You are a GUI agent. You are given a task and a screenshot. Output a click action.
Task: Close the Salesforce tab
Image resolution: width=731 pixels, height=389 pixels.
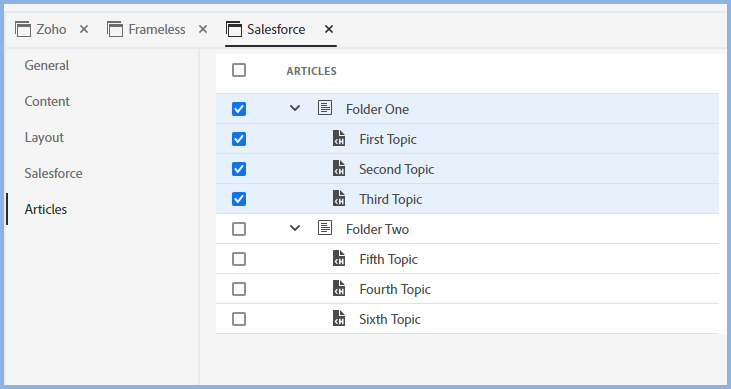coord(329,29)
